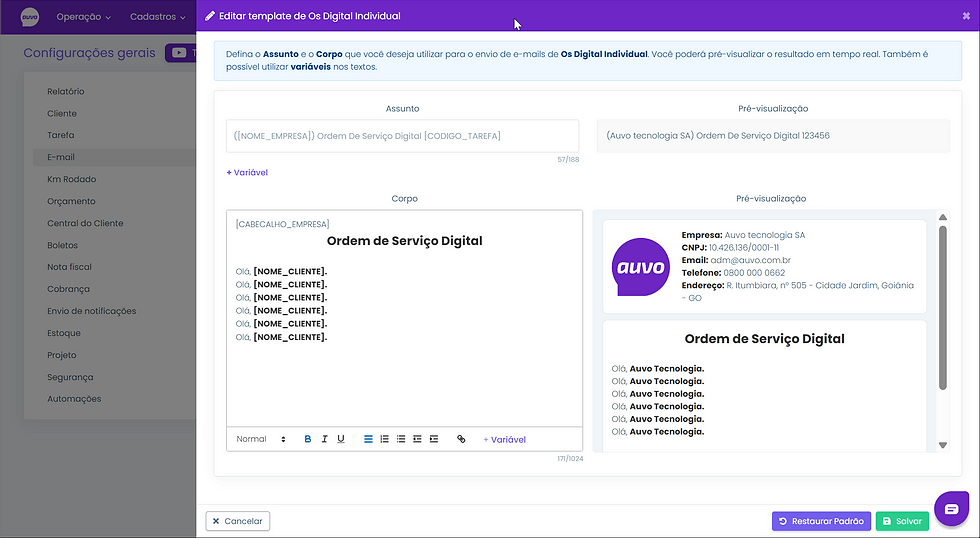Click the [CABECALHO_EMPRESA] variable text

282,224
